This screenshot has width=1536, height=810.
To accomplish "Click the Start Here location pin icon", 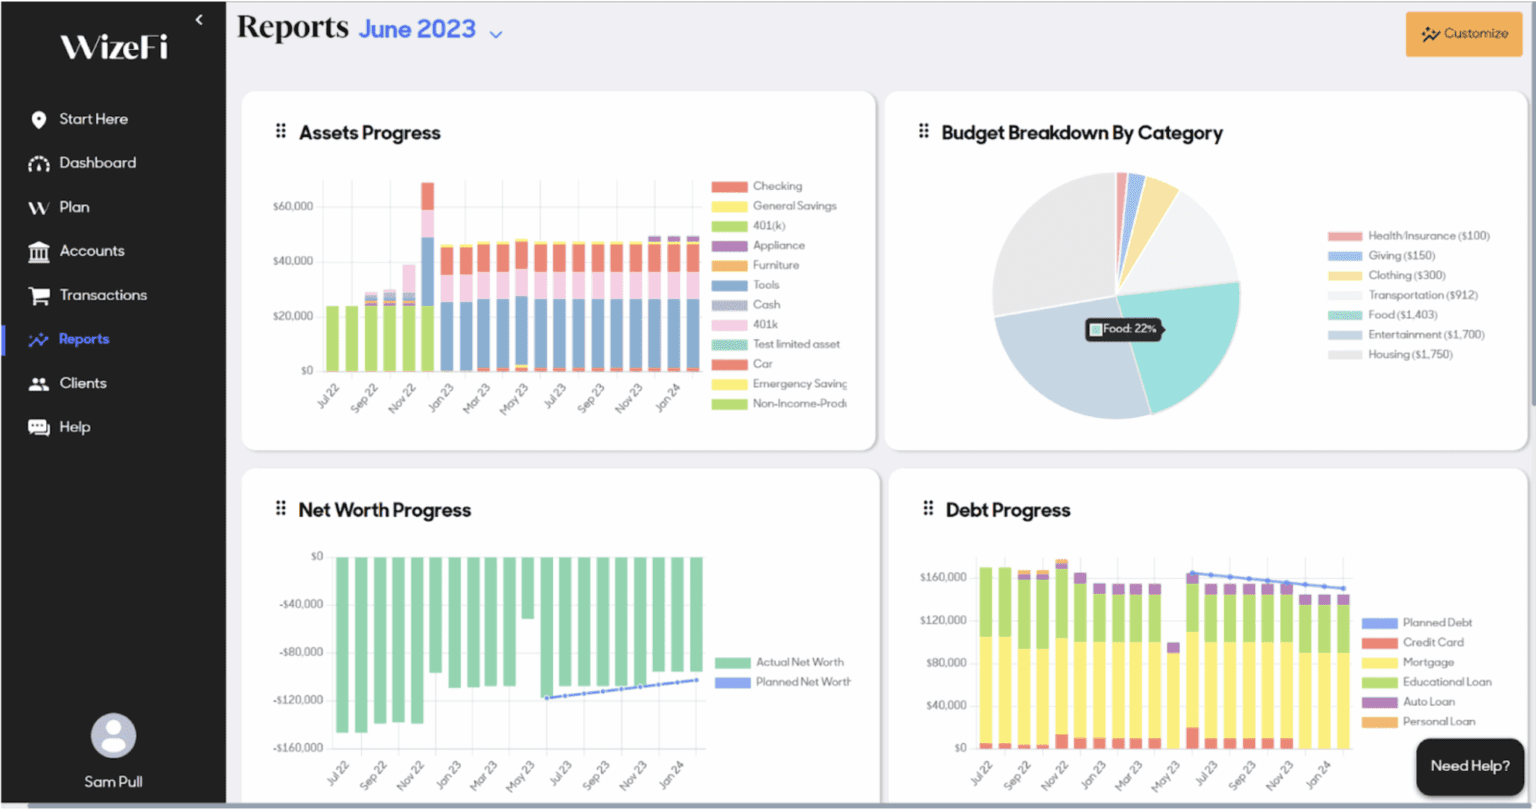I will coord(39,120).
